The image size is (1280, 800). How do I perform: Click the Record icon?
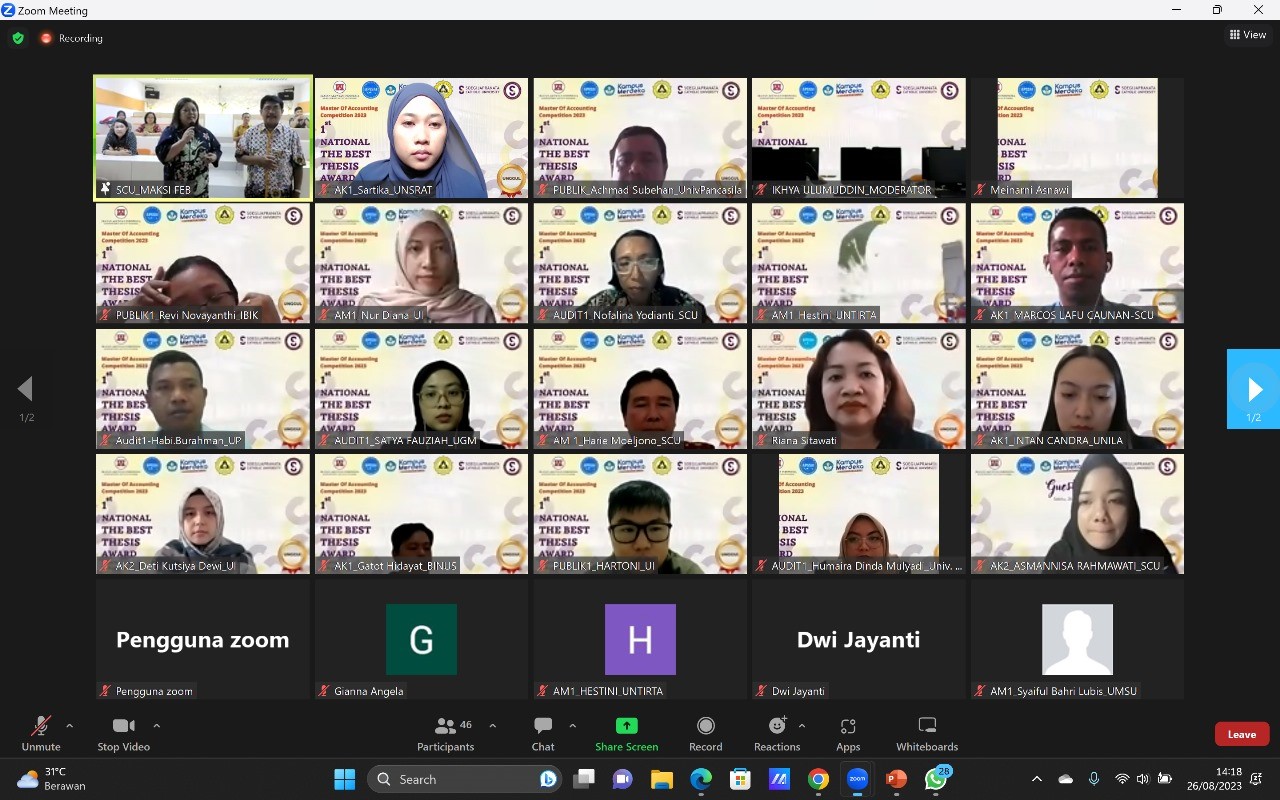coord(705,727)
